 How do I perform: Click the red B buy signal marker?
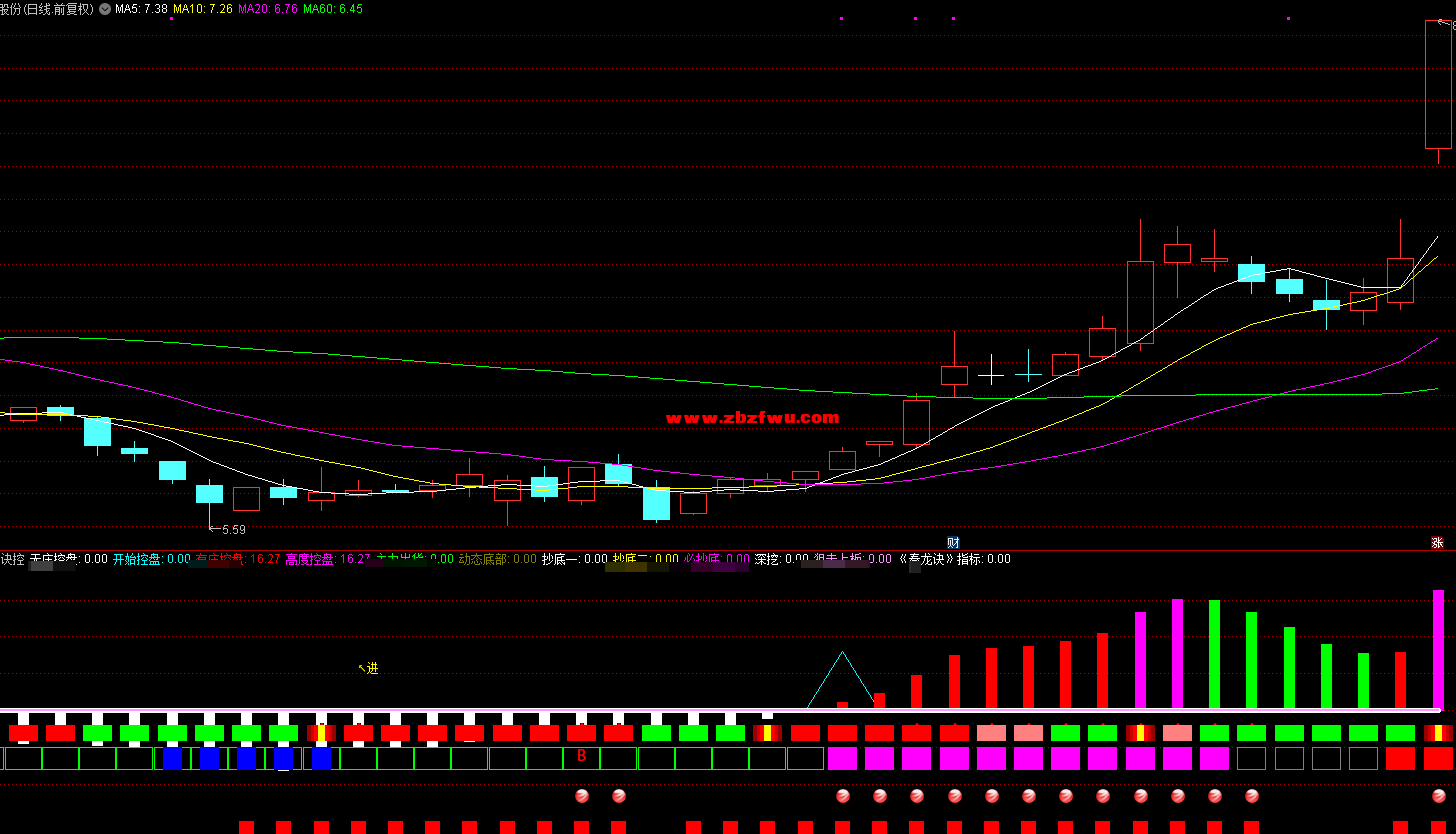(581, 757)
